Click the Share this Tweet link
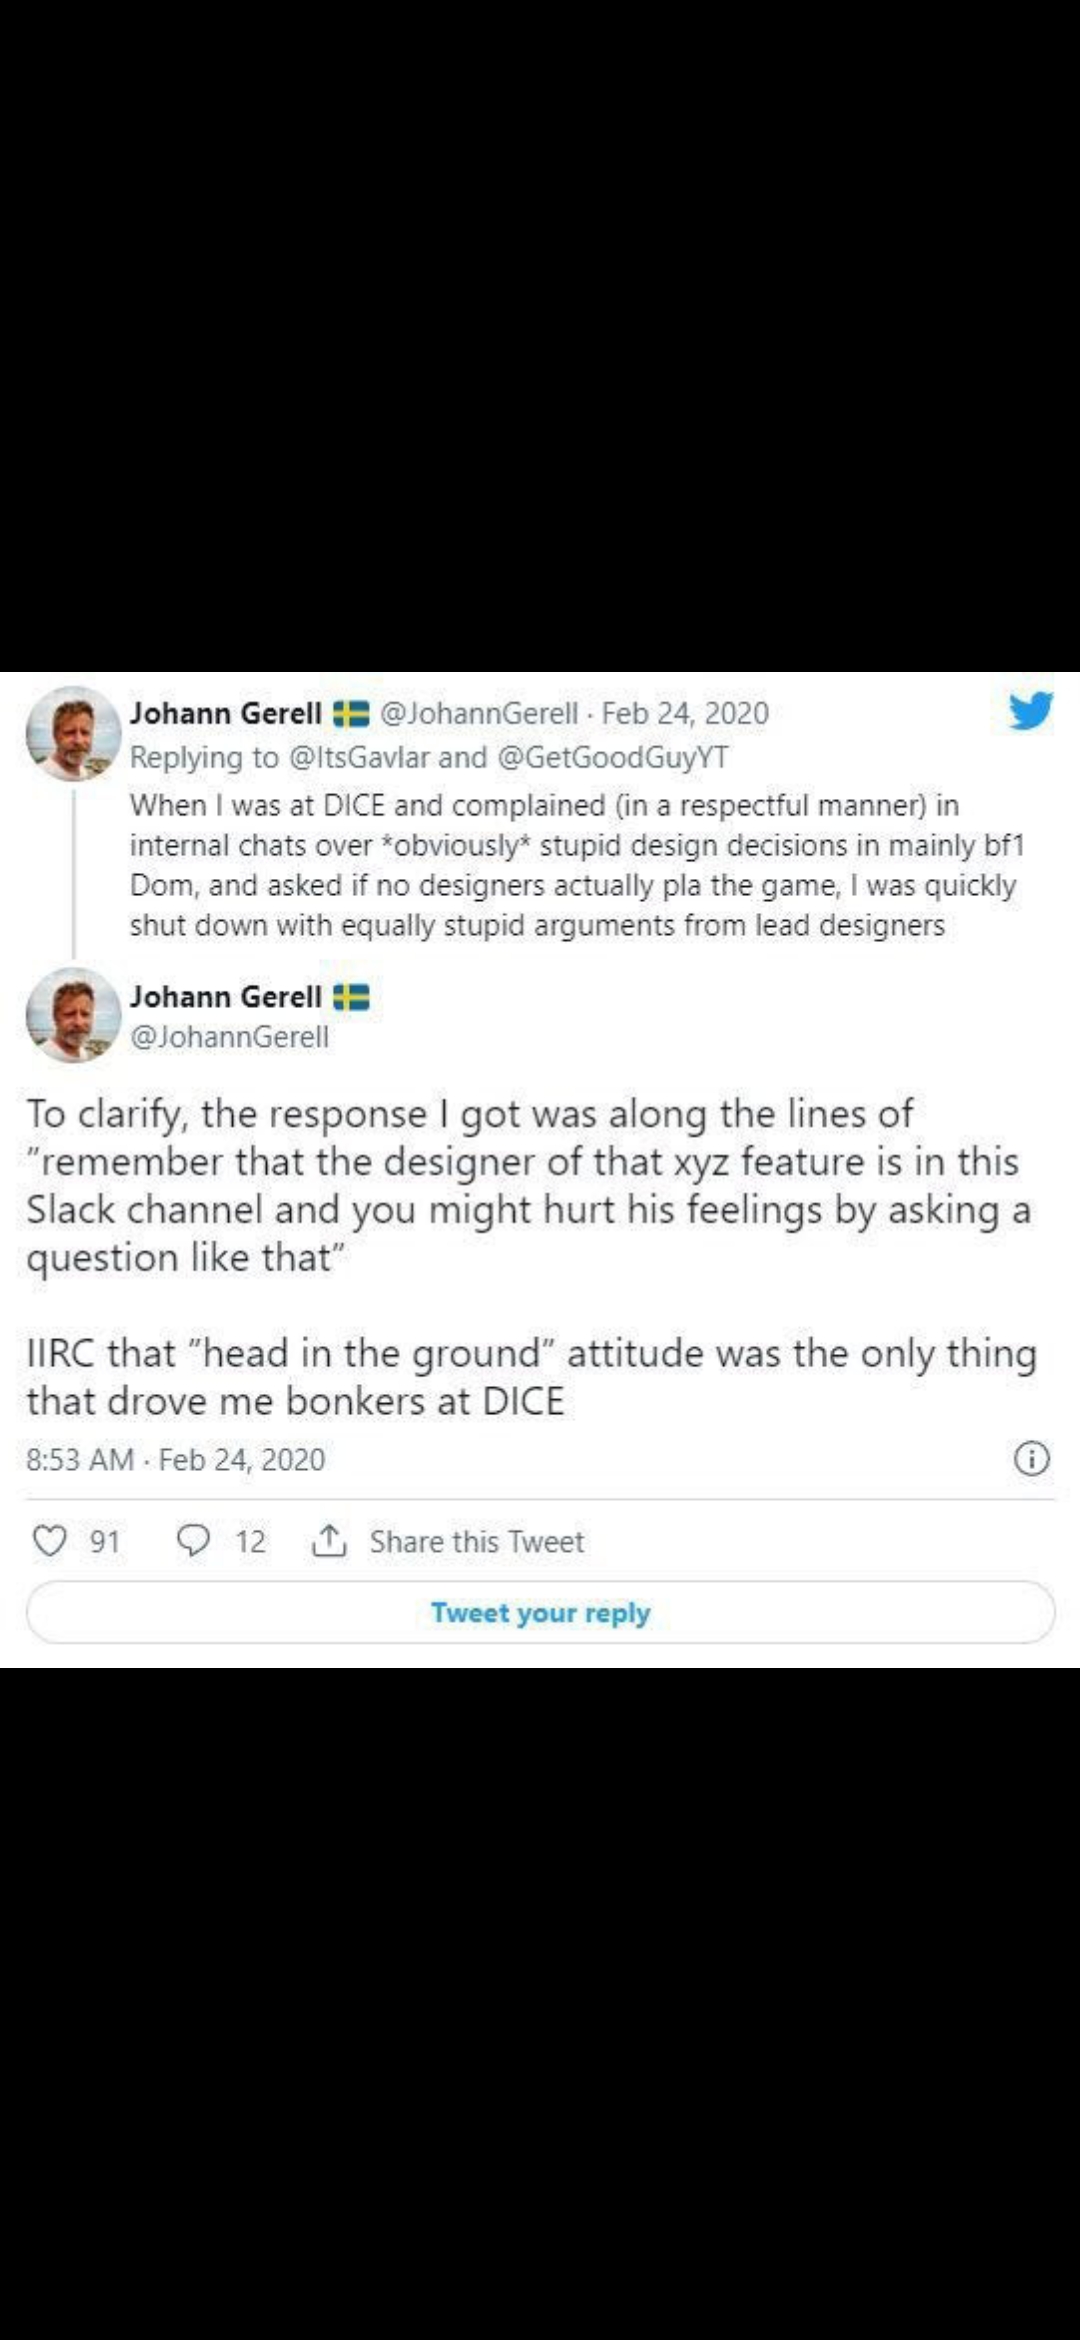Screen dimensions: 1080x2340 click(477, 1541)
